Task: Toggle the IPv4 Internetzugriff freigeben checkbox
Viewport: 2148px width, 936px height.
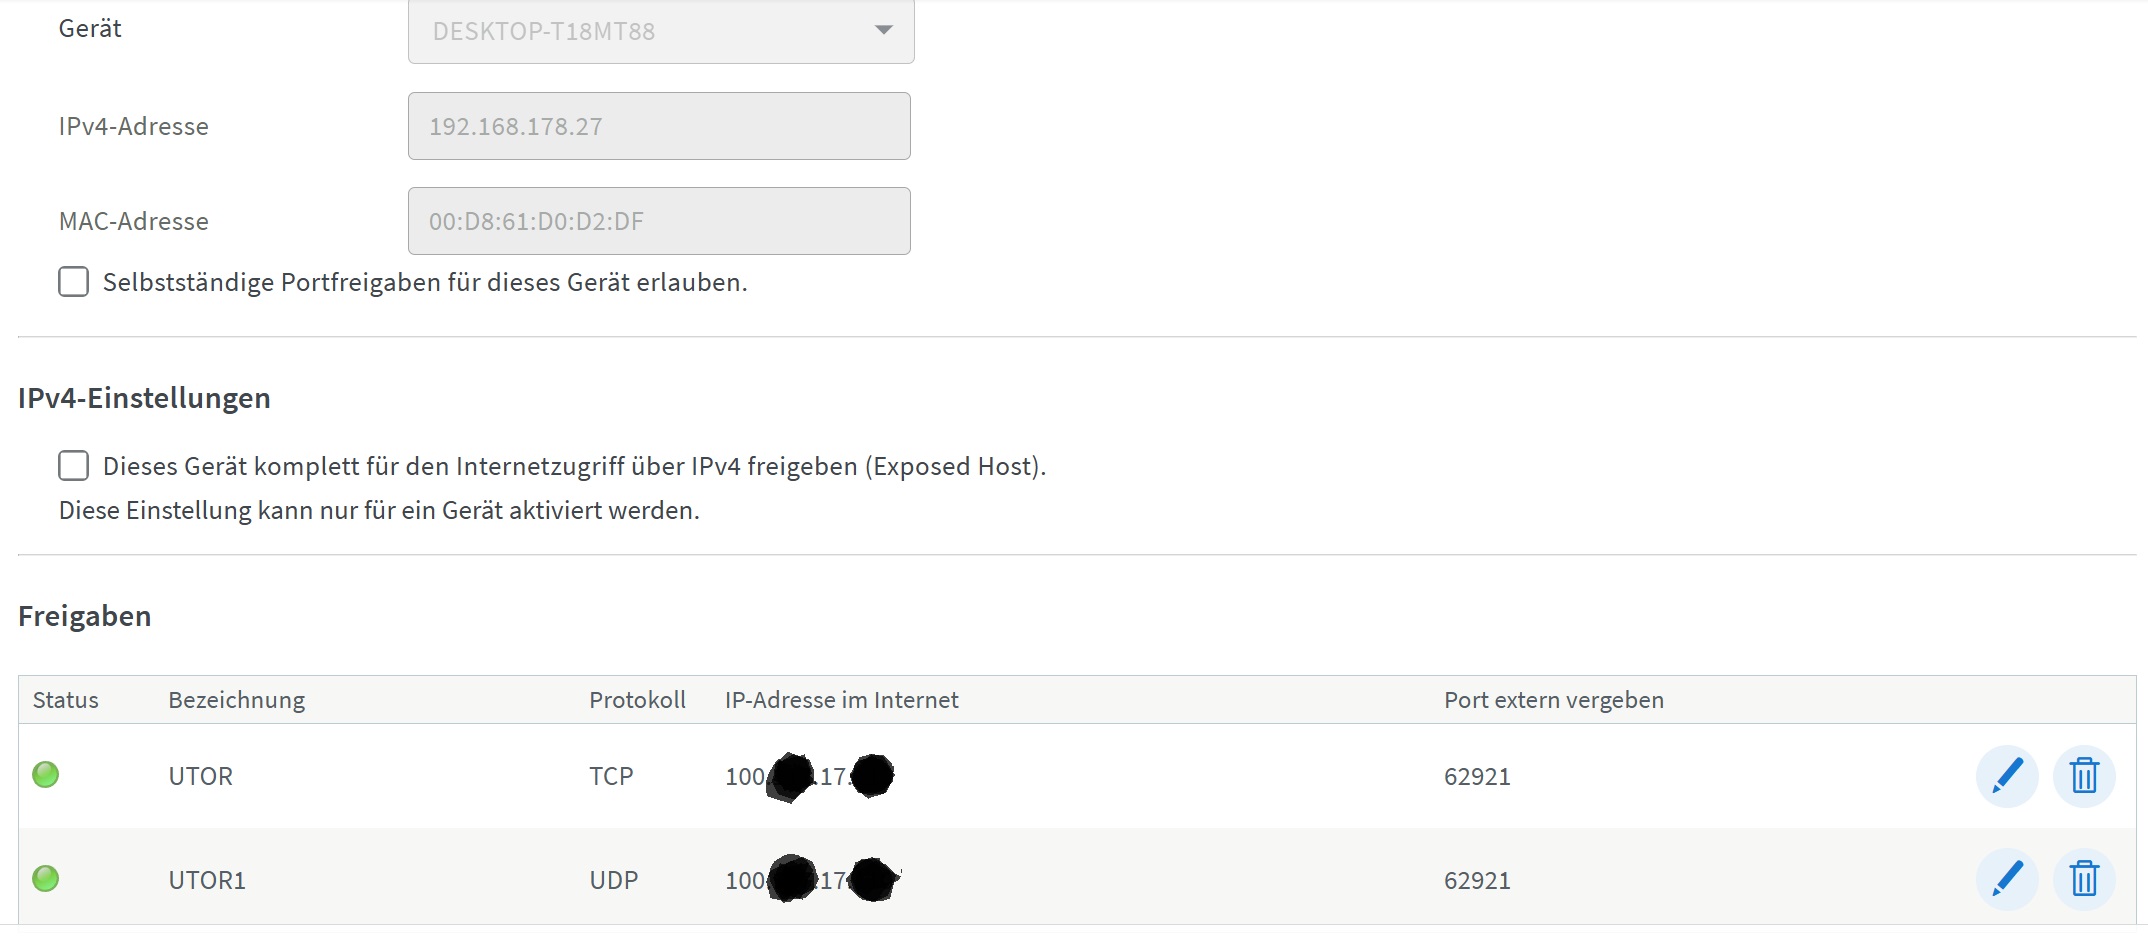Action: (x=73, y=465)
